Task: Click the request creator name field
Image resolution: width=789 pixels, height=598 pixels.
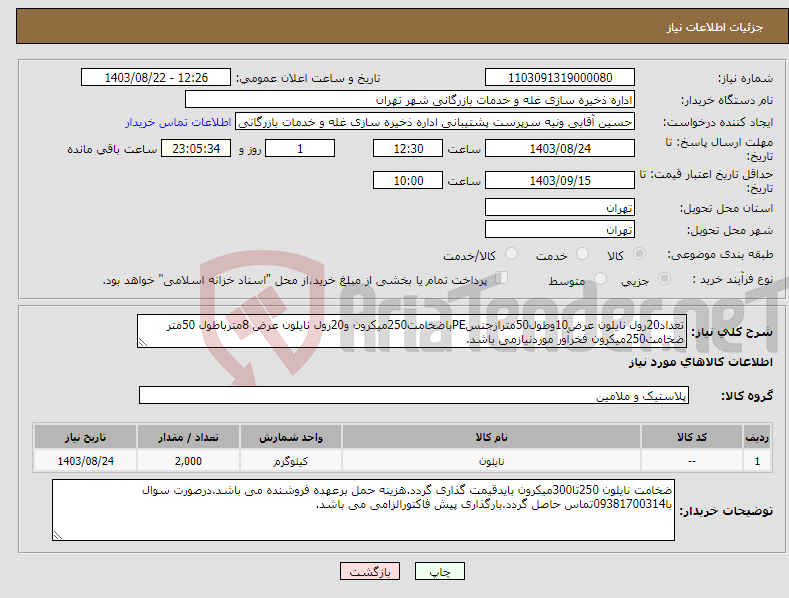Action: (435, 122)
